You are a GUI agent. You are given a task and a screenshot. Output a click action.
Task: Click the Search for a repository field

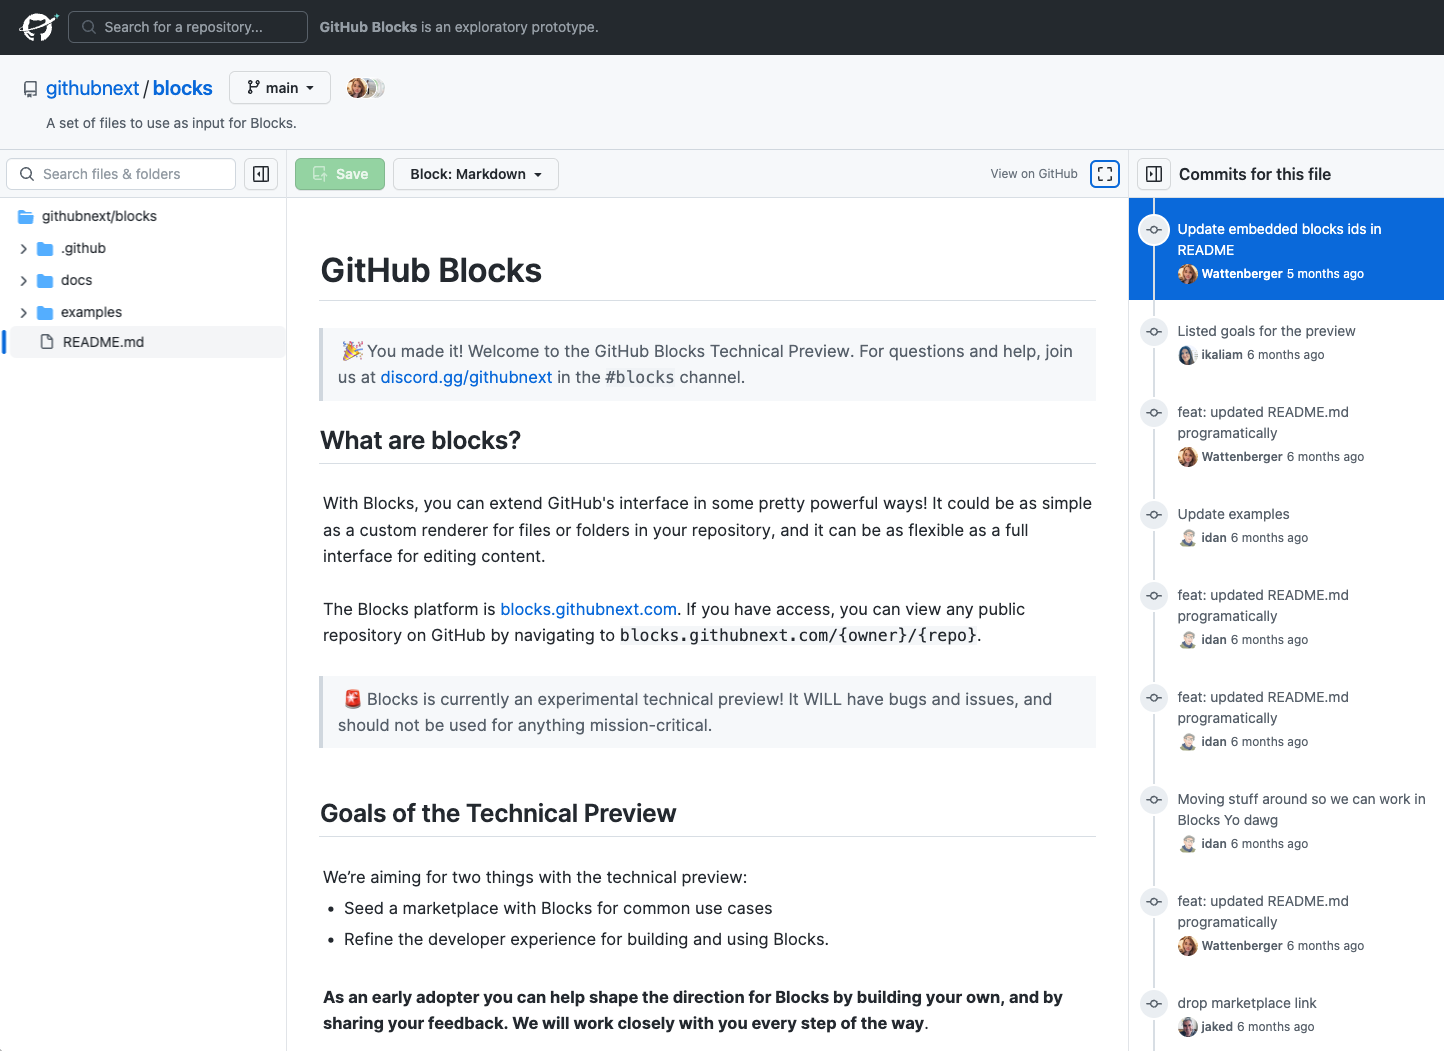click(x=188, y=27)
